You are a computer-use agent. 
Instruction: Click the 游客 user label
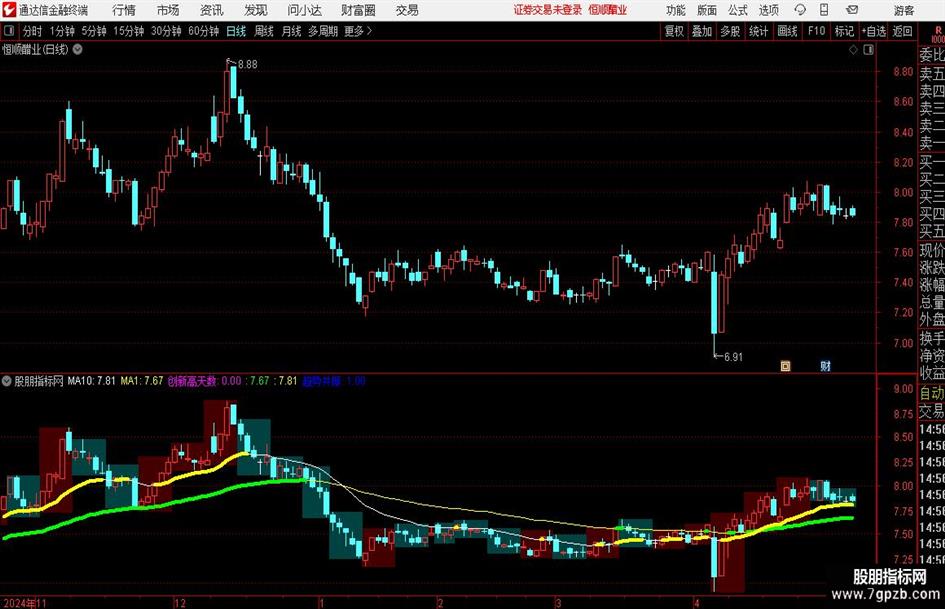coord(904,10)
